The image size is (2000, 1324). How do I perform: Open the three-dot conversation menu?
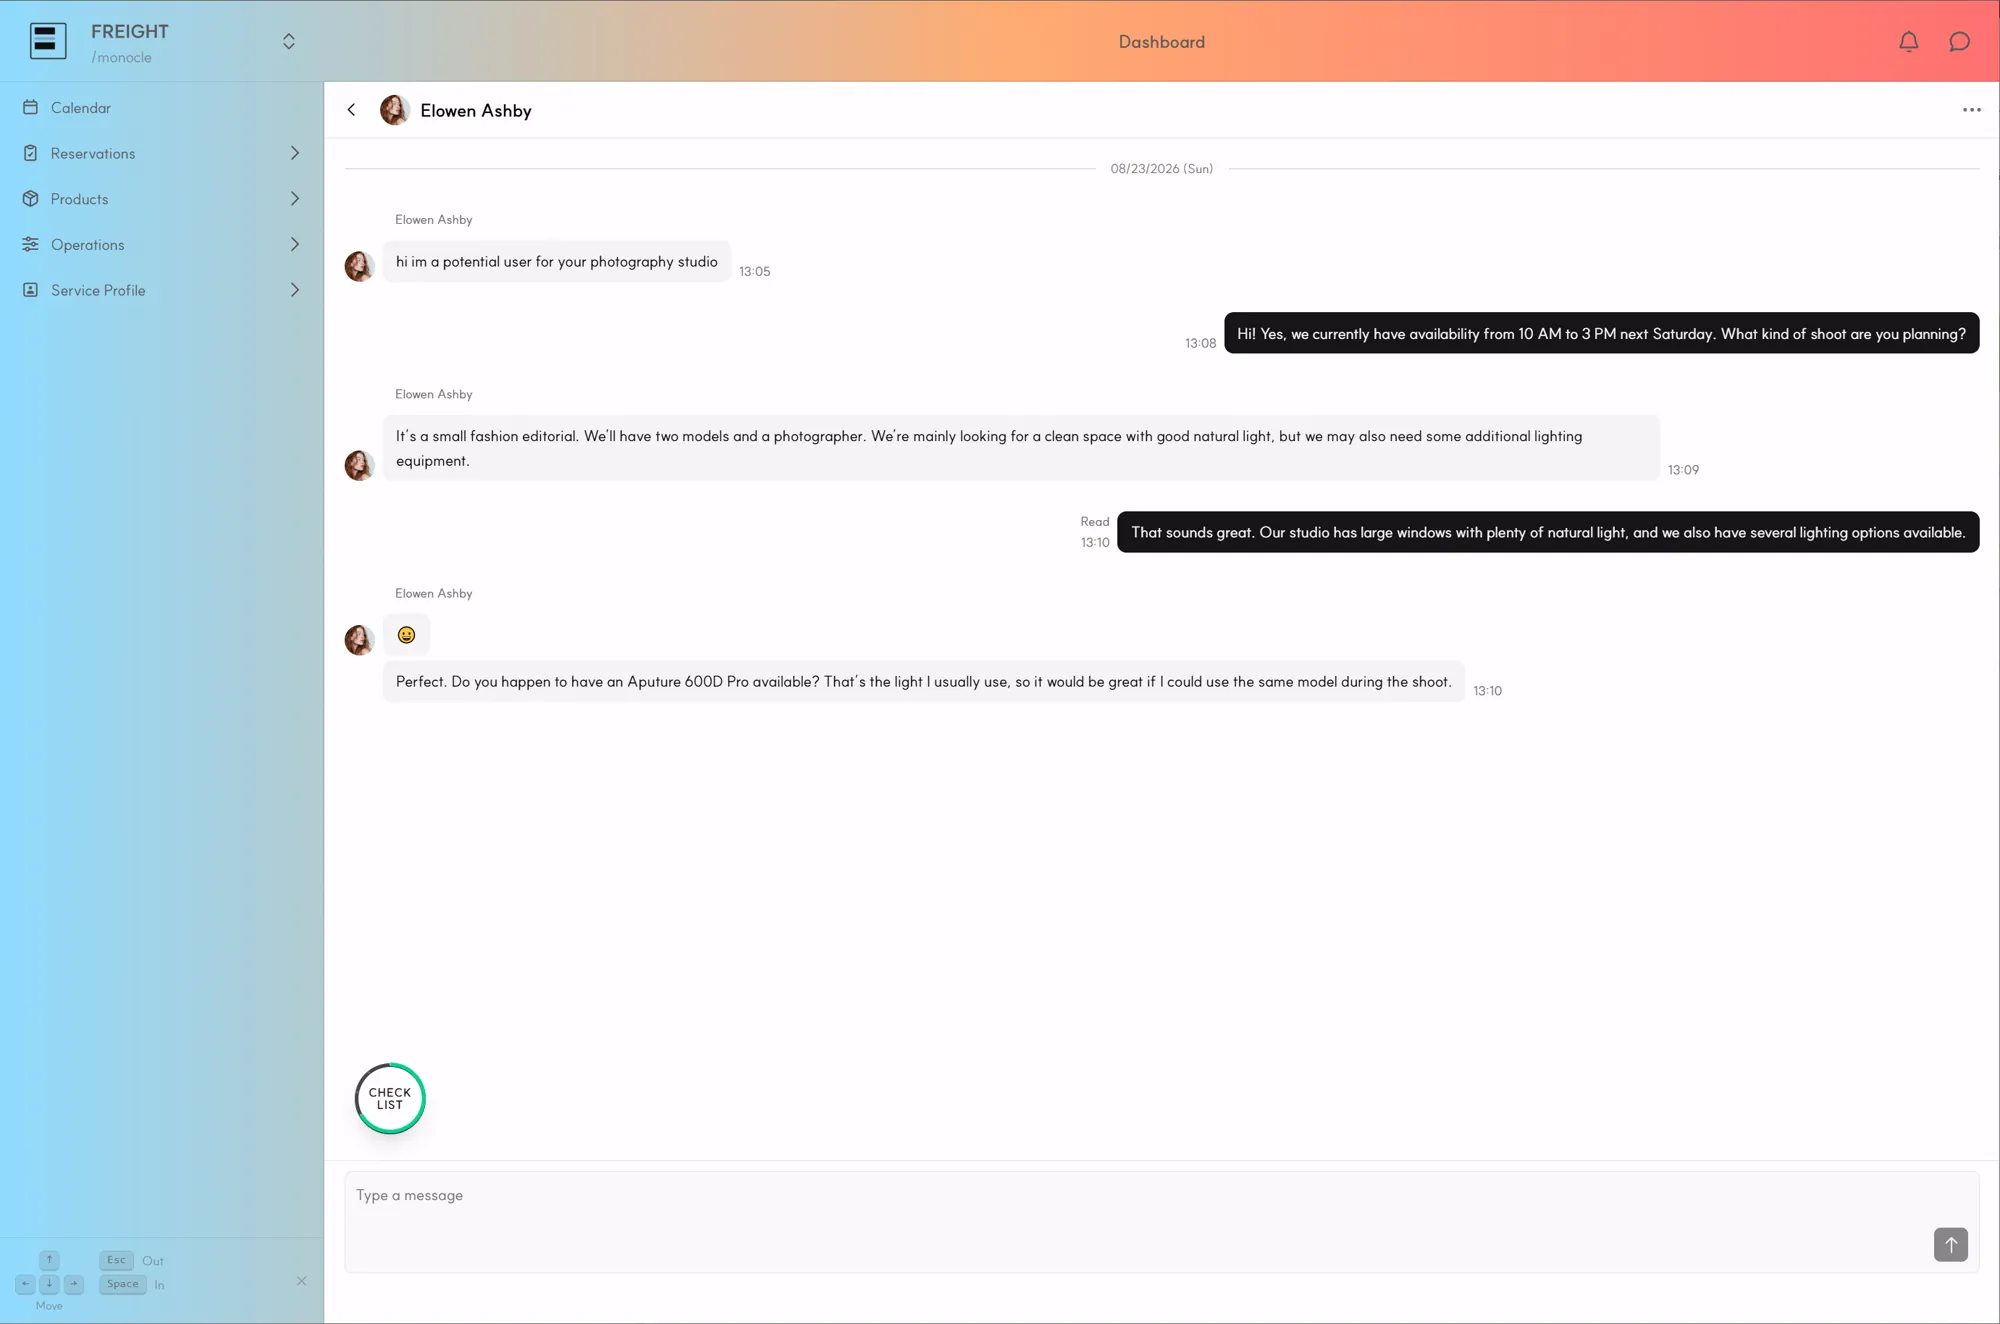(x=1971, y=110)
